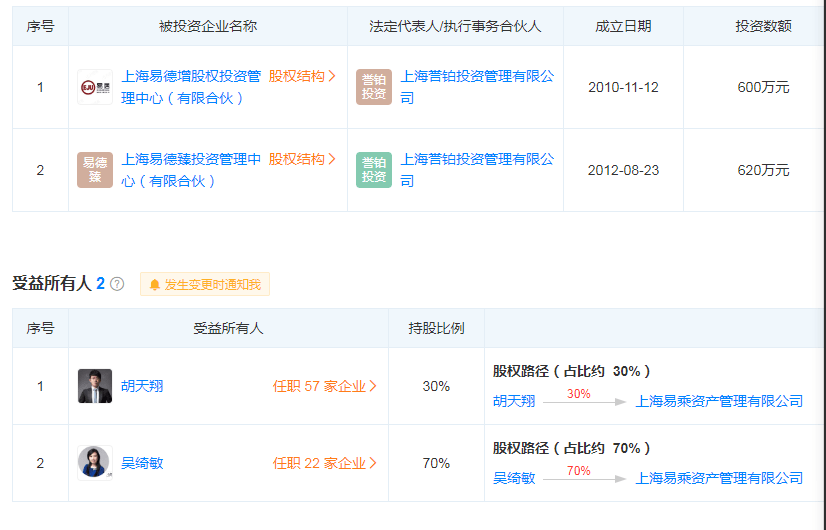The image size is (826, 530).
Task: Click 吴绮敏's profile photo
Action: tap(95, 463)
